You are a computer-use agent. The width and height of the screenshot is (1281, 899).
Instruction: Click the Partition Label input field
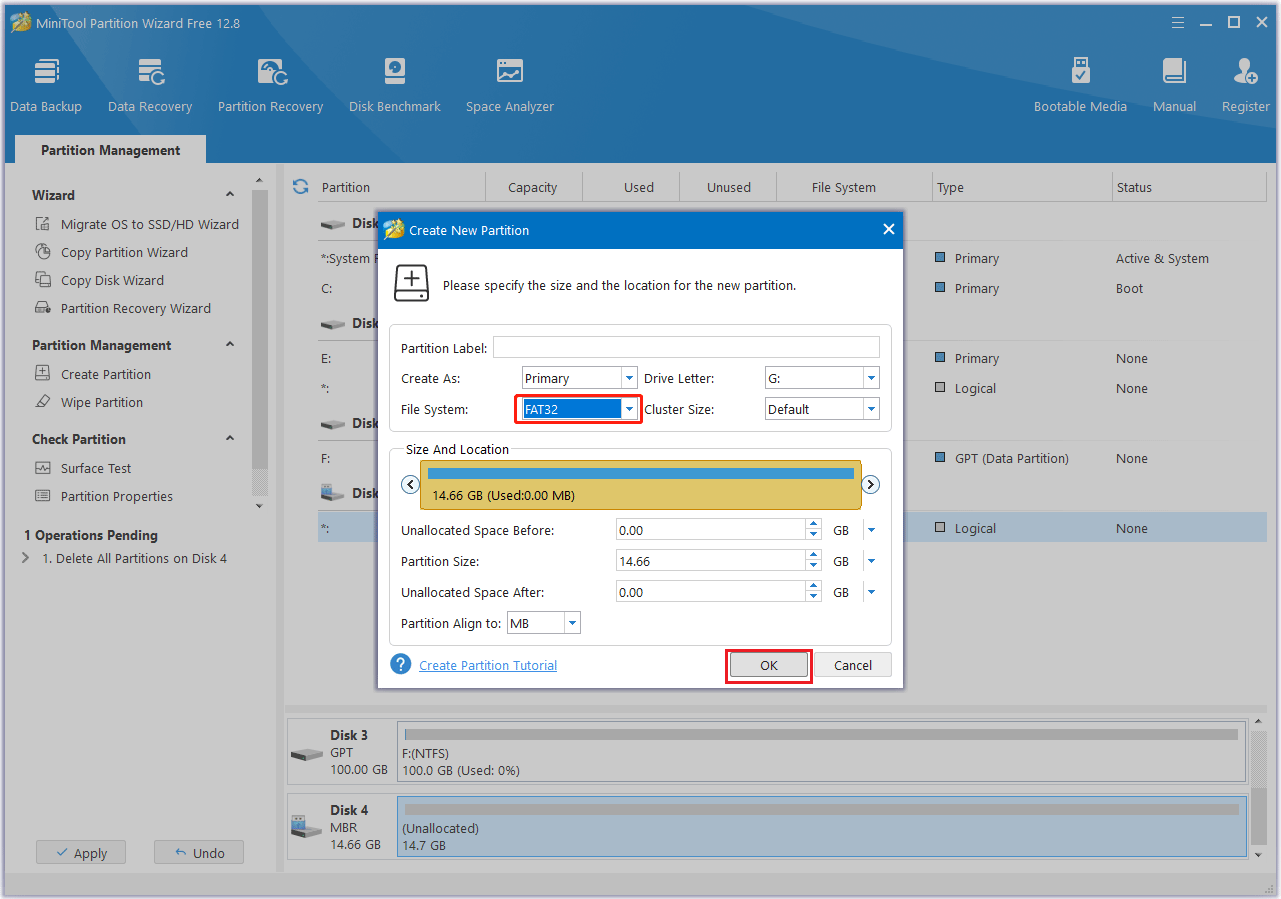(686, 347)
